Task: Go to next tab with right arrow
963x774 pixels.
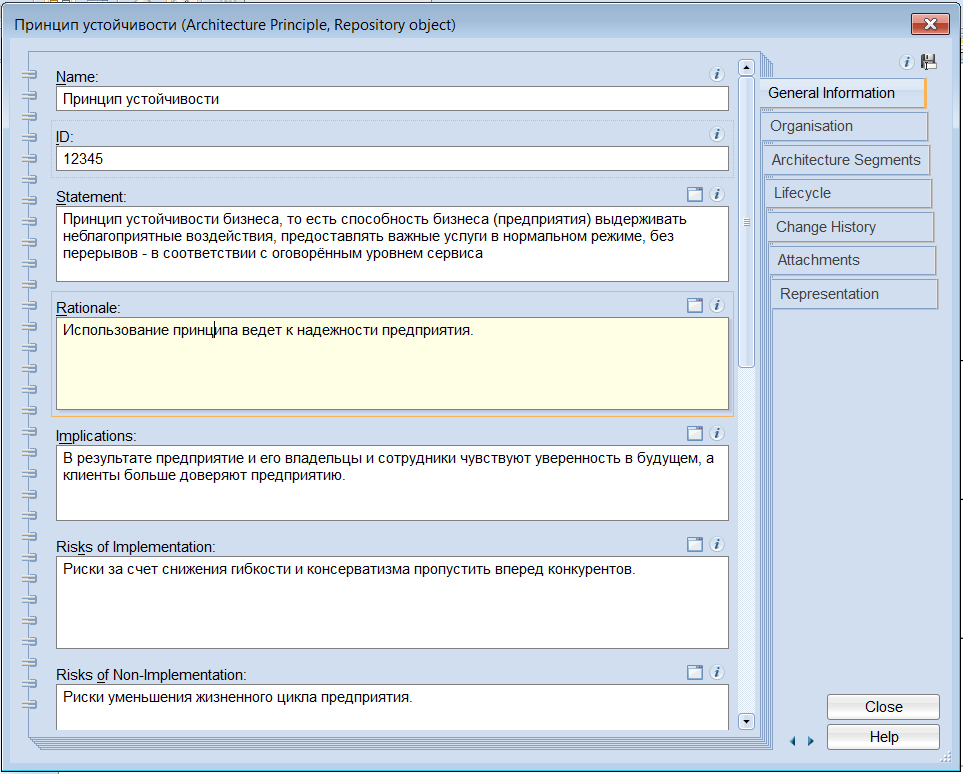Action: [811, 741]
